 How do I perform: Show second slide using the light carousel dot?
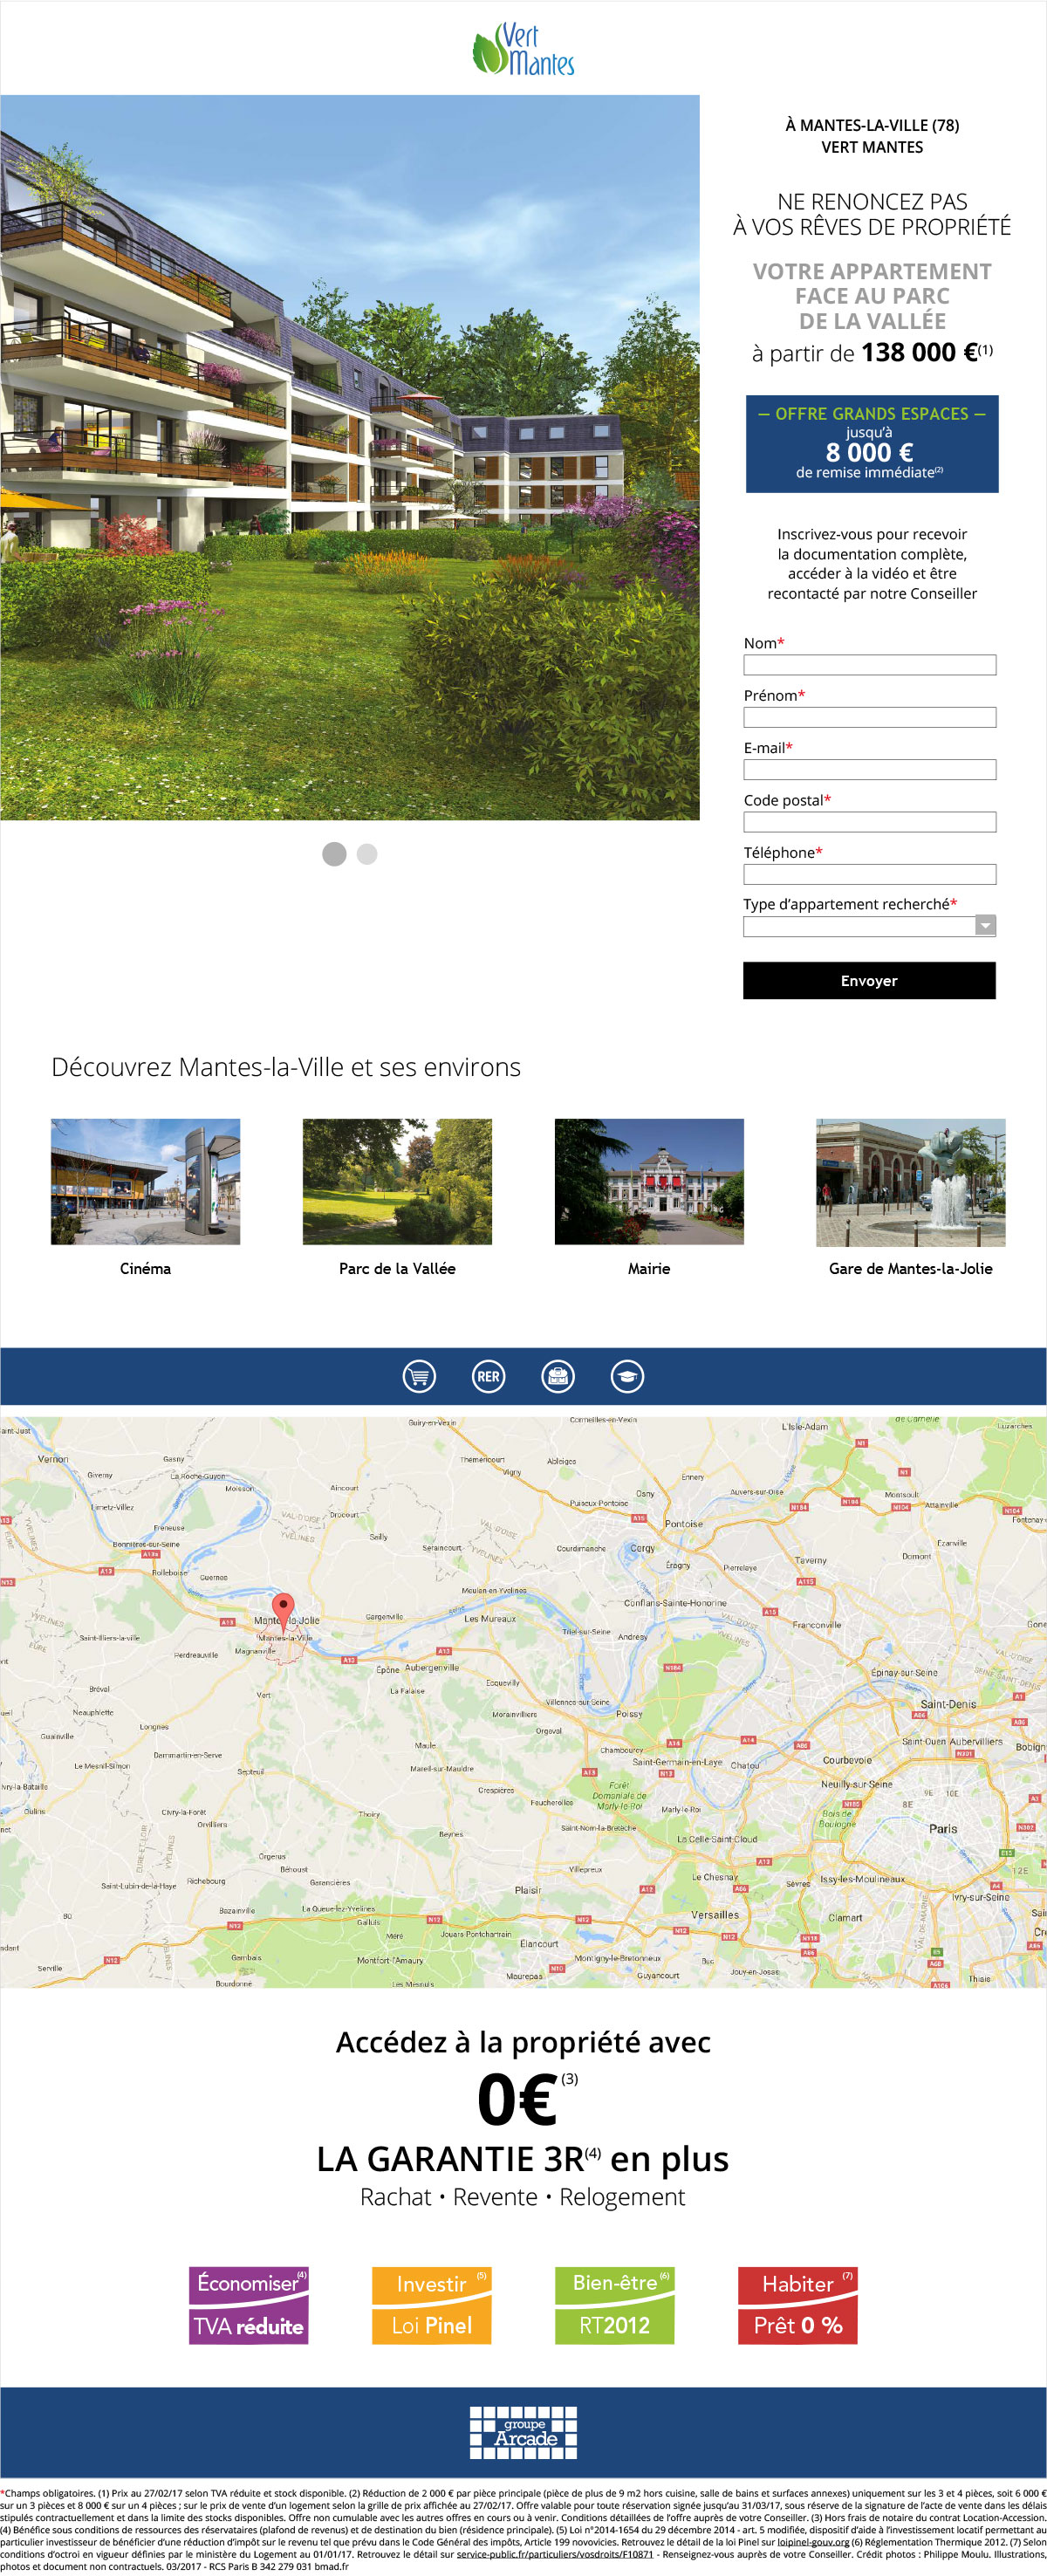pos(367,853)
